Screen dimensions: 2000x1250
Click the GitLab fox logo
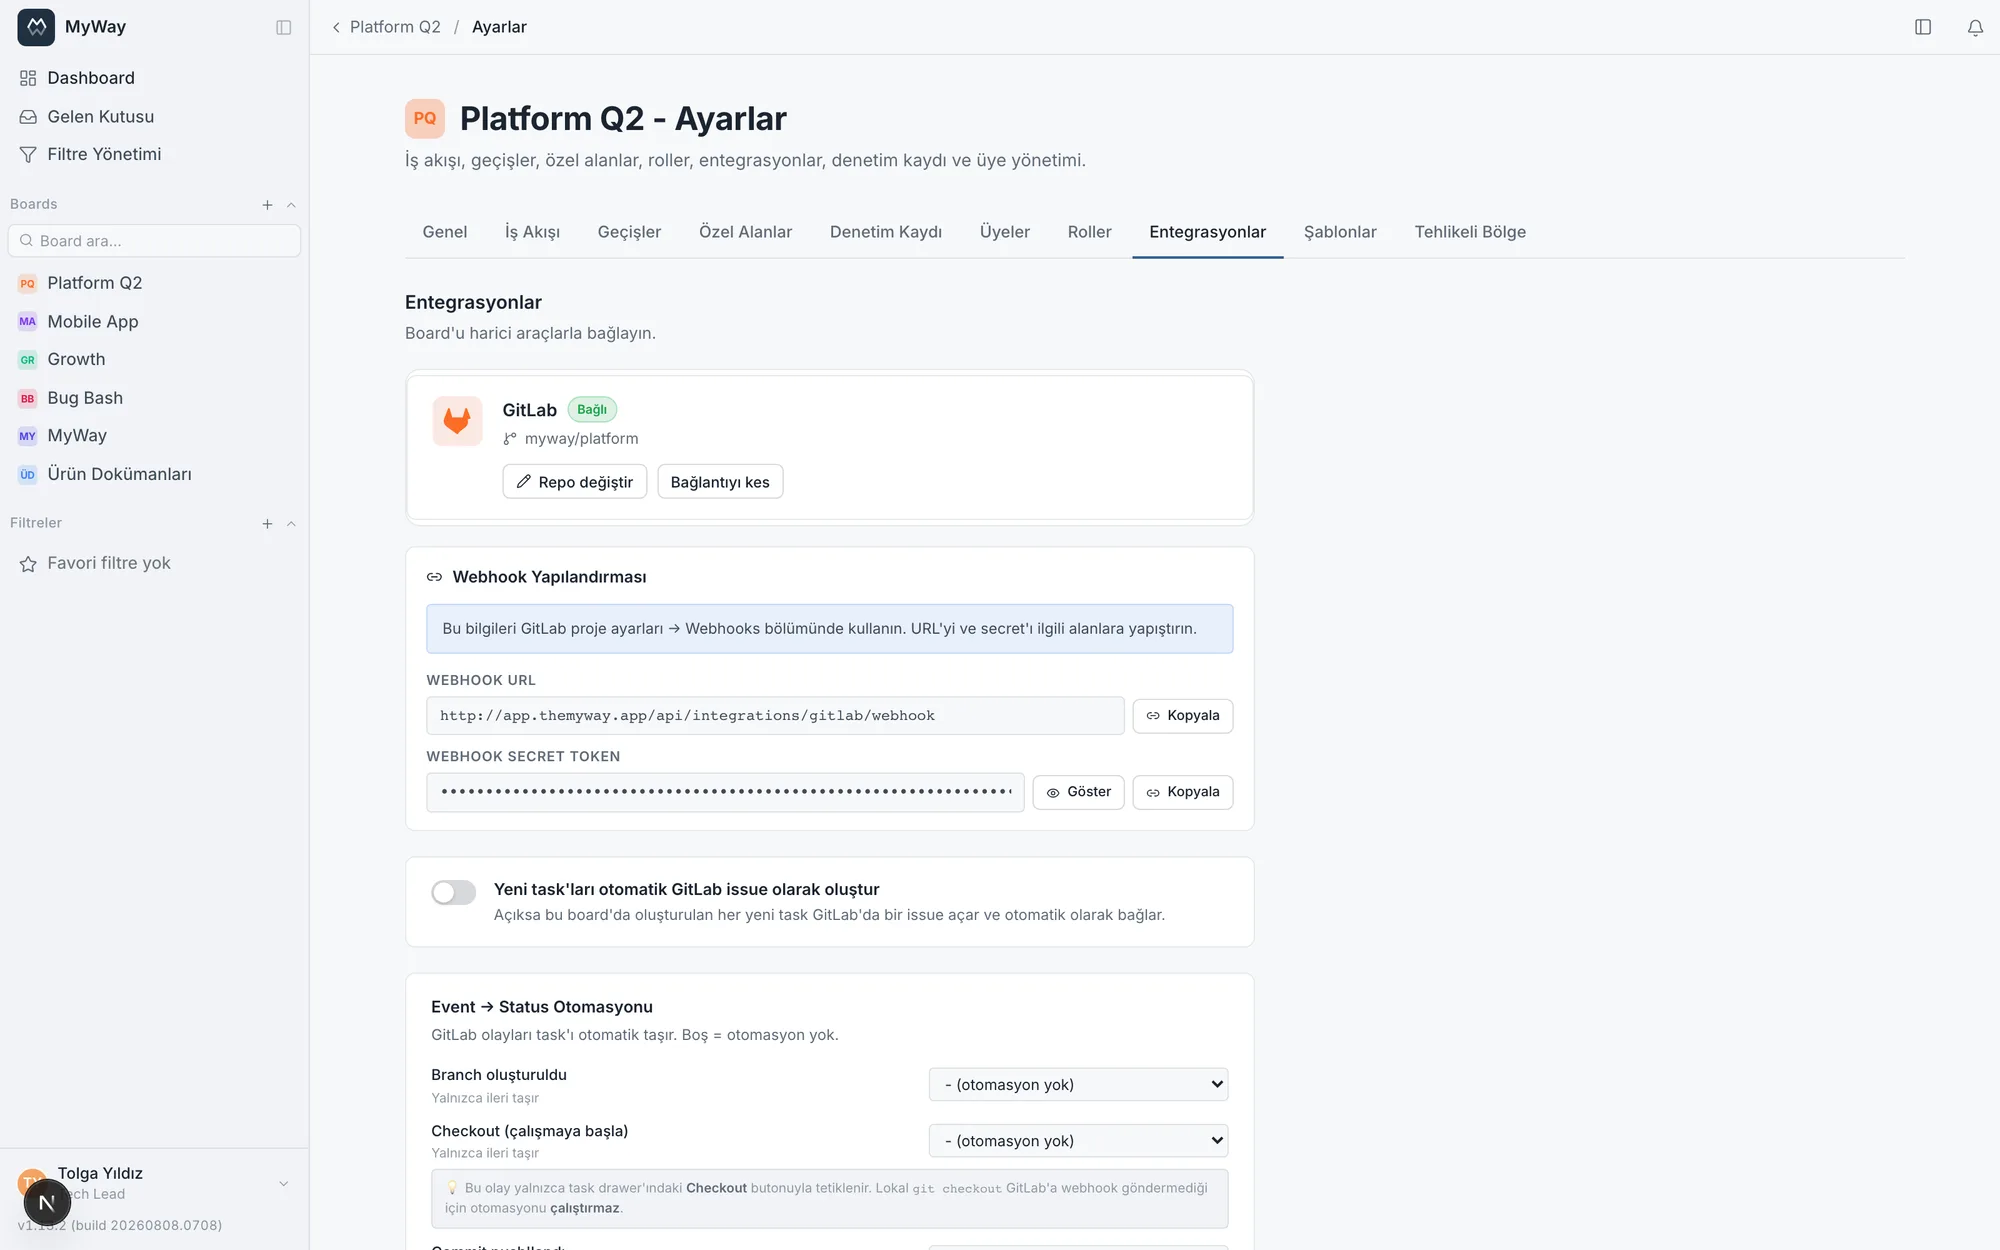(x=457, y=421)
